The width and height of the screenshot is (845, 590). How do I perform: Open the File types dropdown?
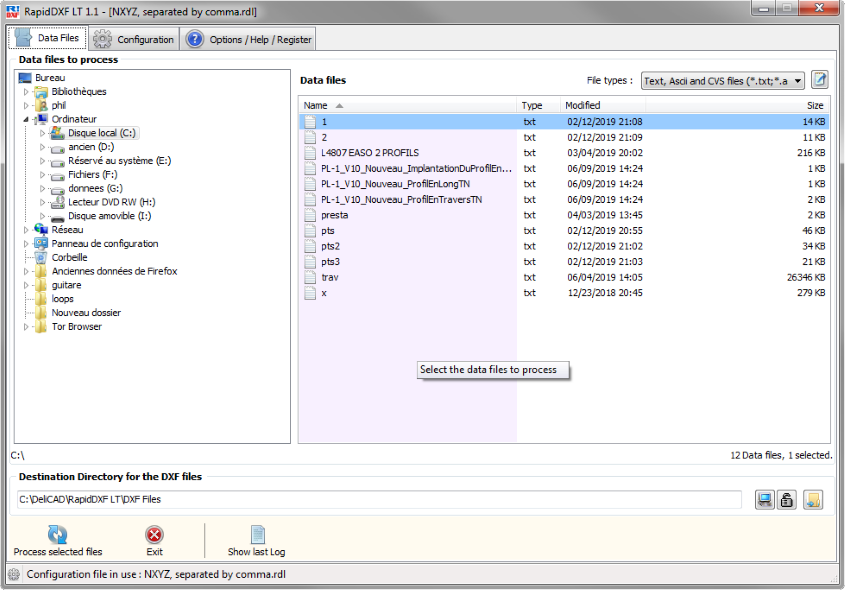(723, 81)
